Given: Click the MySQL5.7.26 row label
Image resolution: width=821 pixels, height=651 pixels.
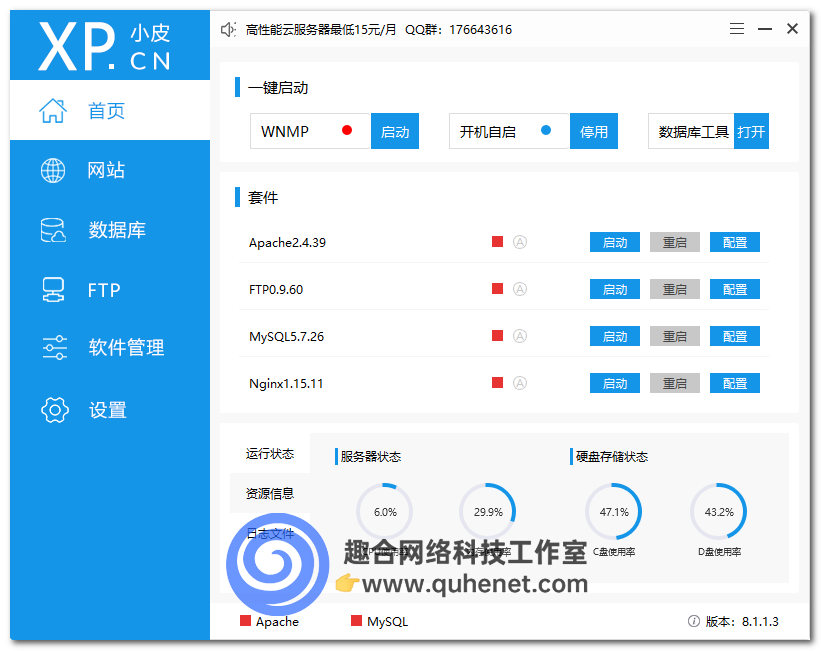Looking at the screenshot, I should tap(286, 336).
